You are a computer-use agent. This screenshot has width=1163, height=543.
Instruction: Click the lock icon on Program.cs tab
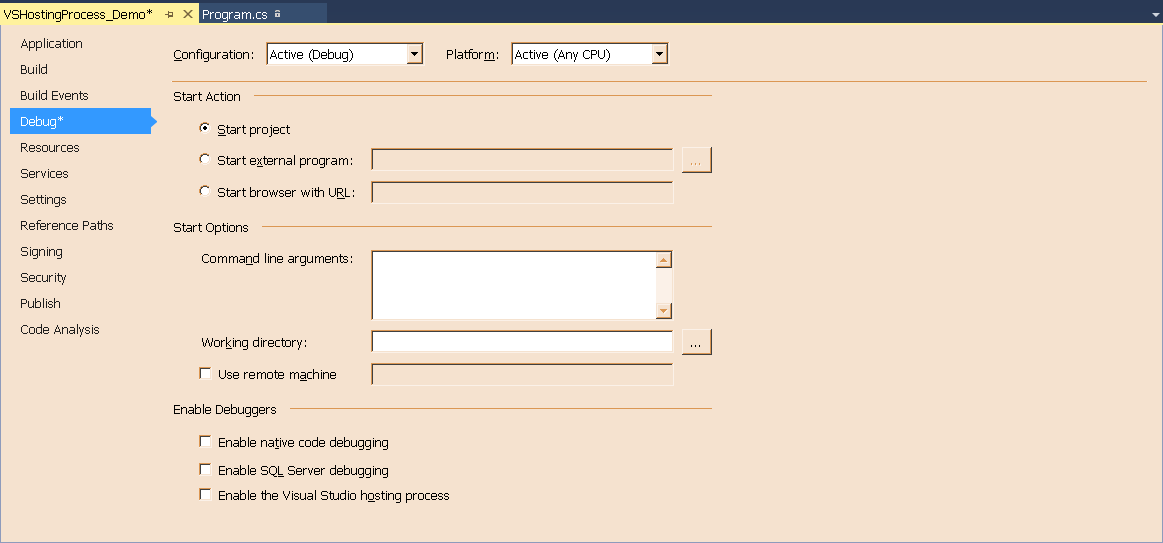tap(277, 14)
